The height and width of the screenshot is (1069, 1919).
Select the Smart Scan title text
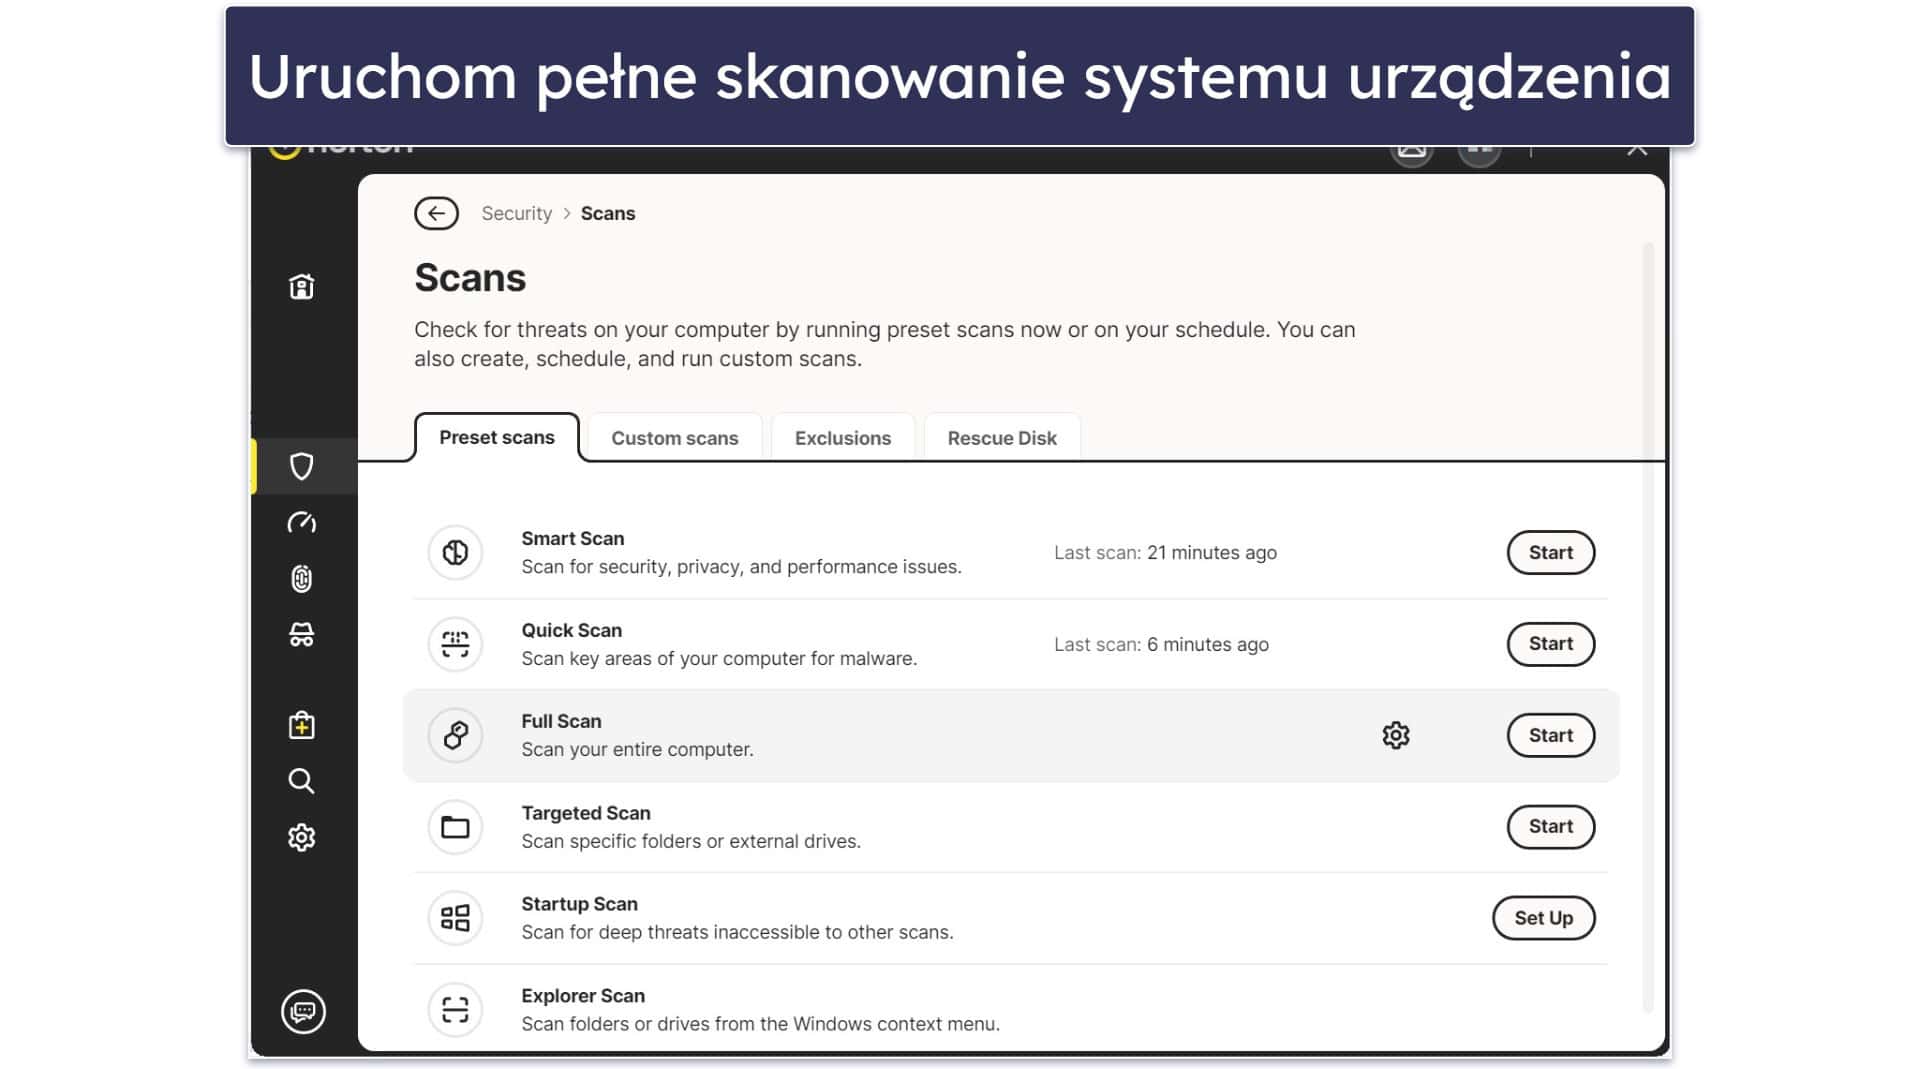pos(573,538)
